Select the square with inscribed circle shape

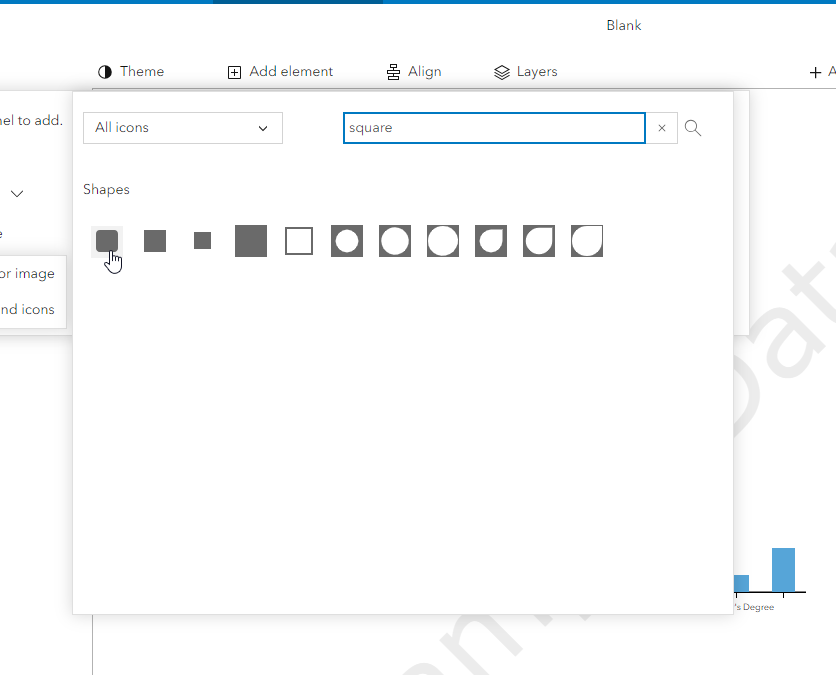click(x=346, y=240)
